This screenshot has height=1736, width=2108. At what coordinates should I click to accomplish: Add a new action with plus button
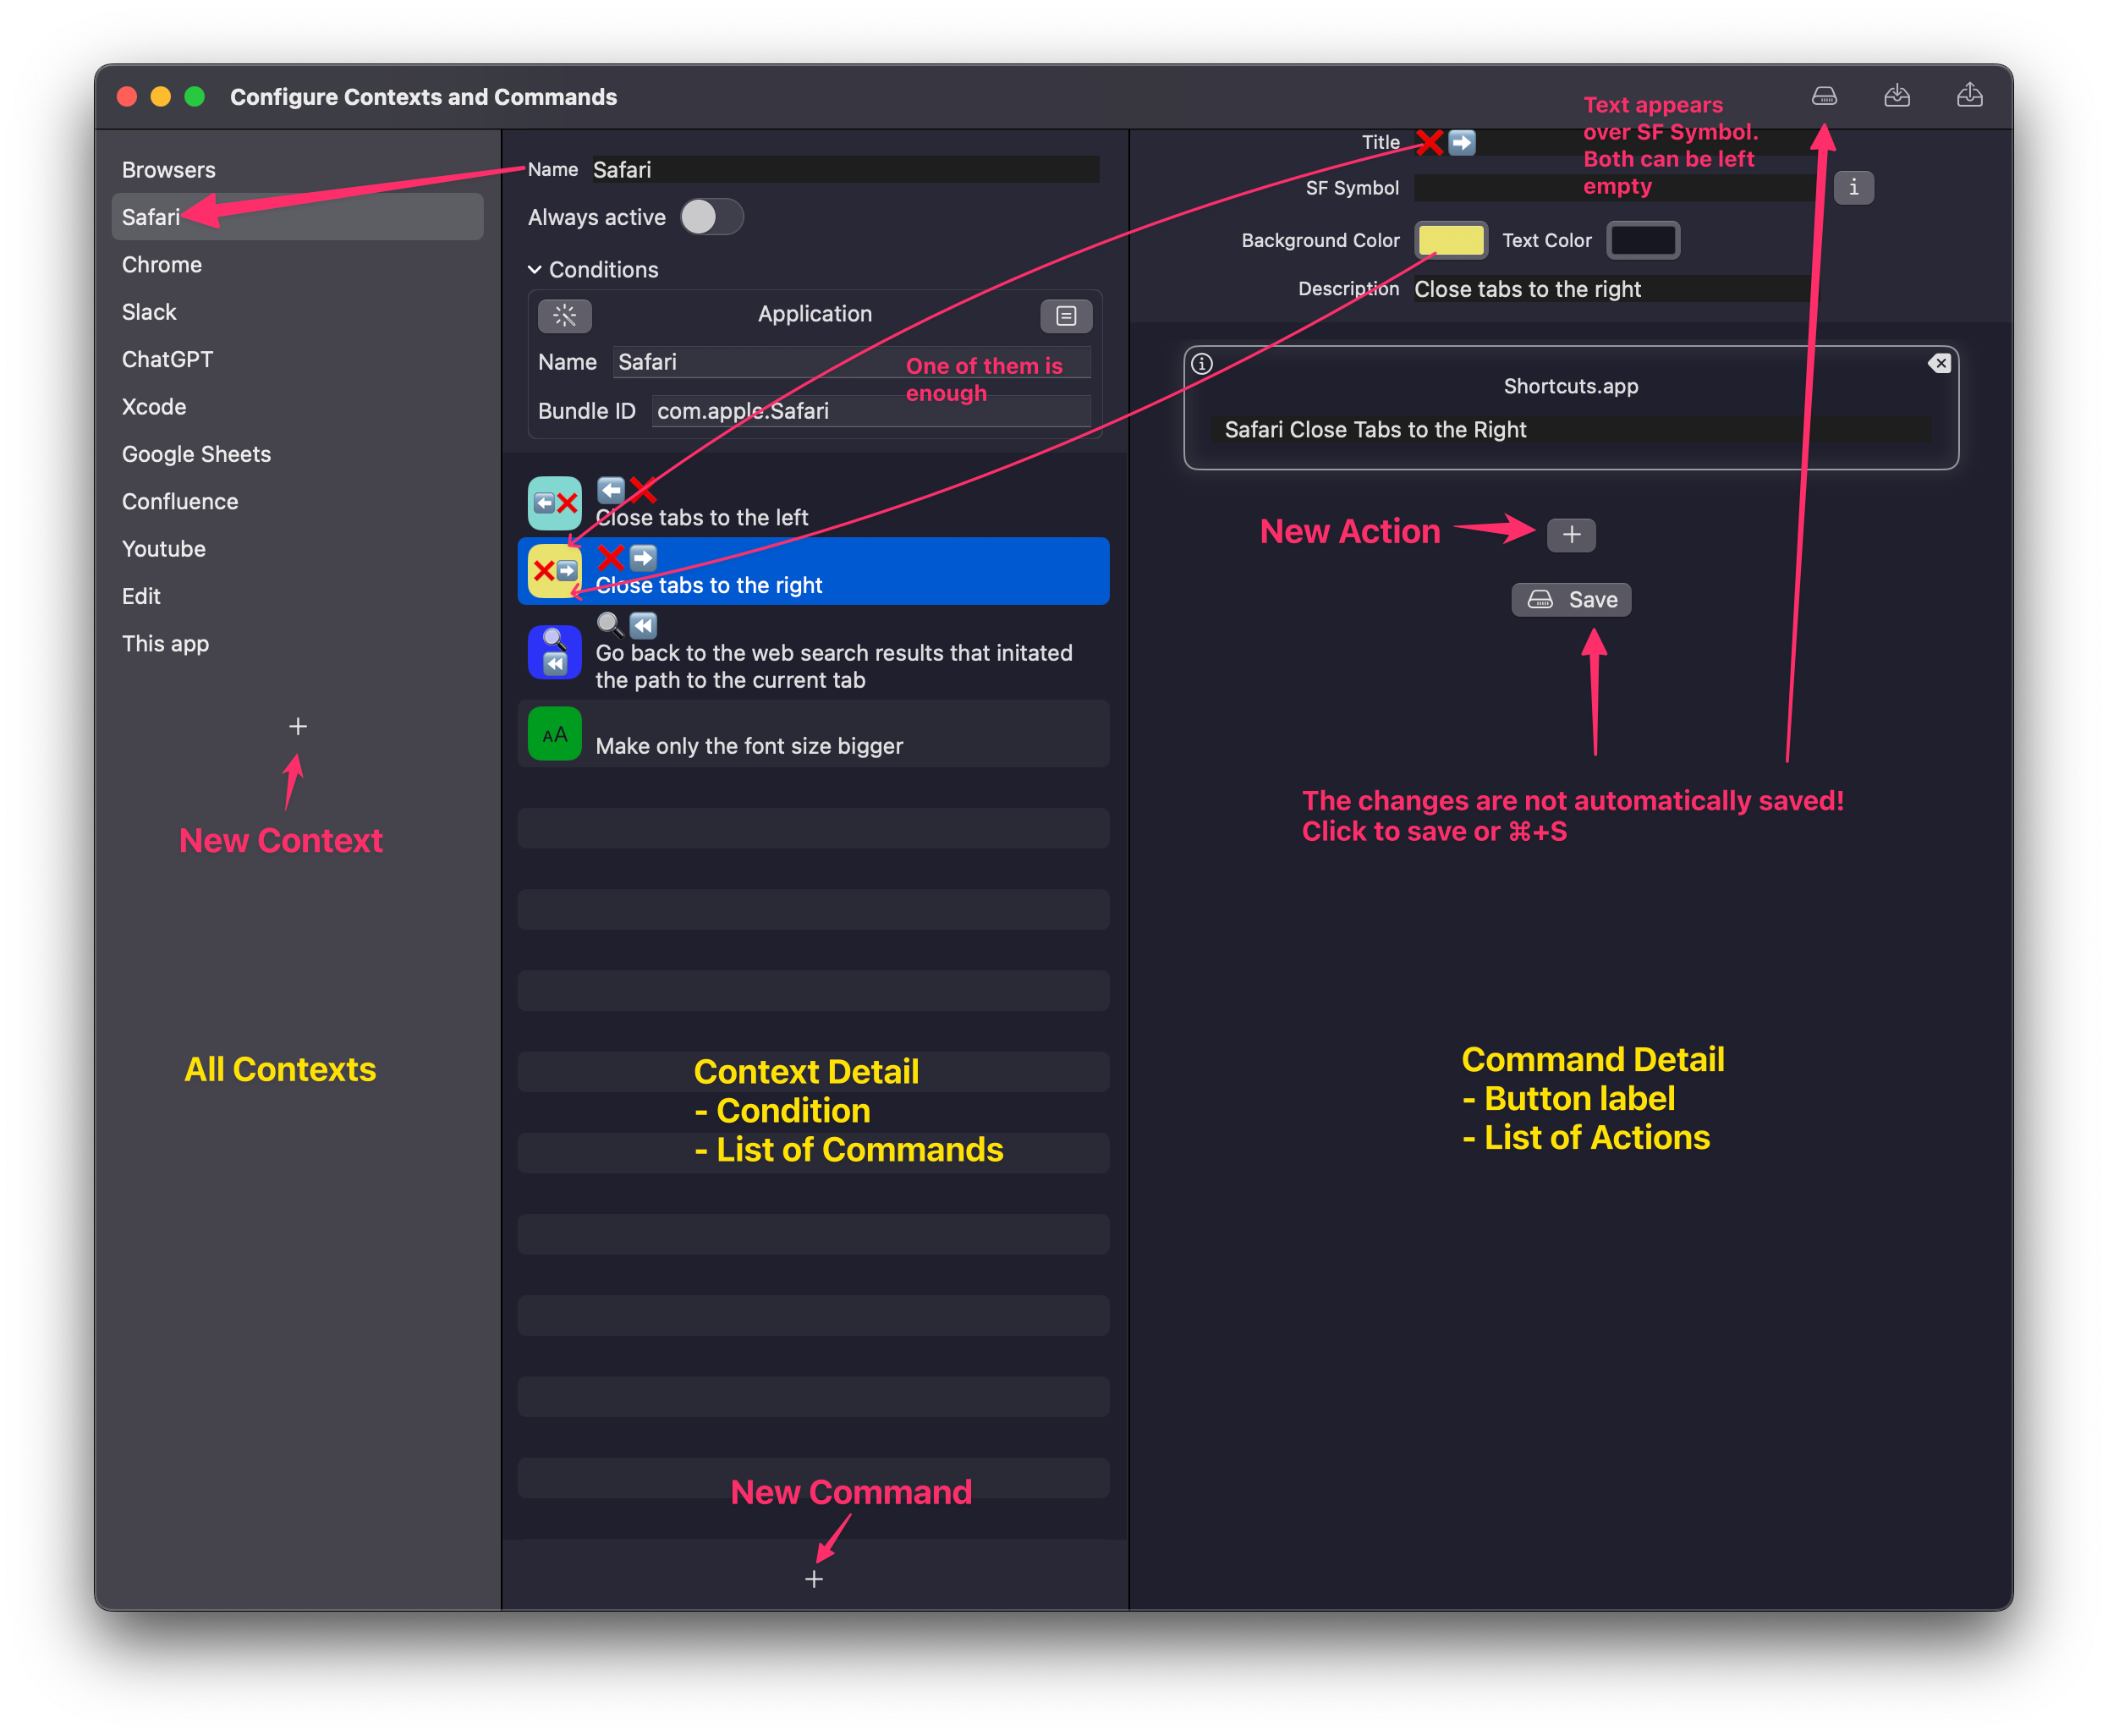pyautogui.click(x=1571, y=535)
